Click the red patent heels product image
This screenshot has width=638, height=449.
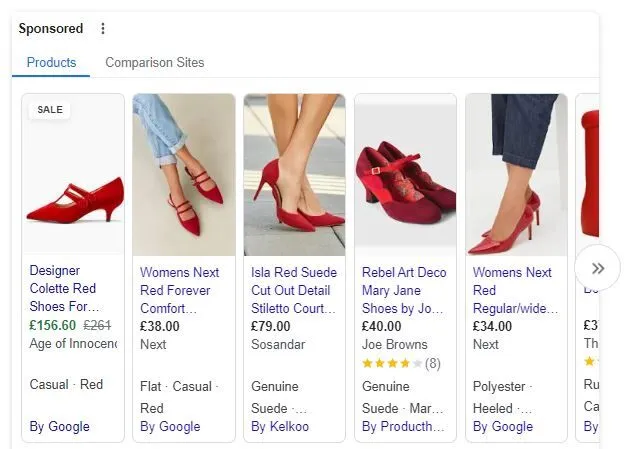click(x=516, y=175)
